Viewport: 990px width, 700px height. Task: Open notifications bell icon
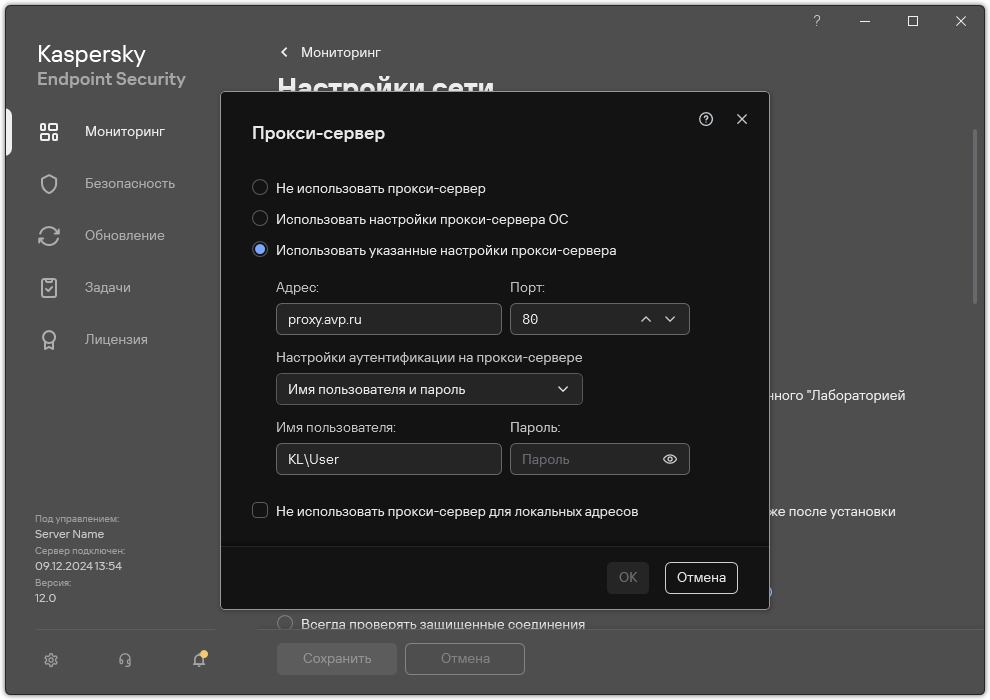pyautogui.click(x=199, y=659)
